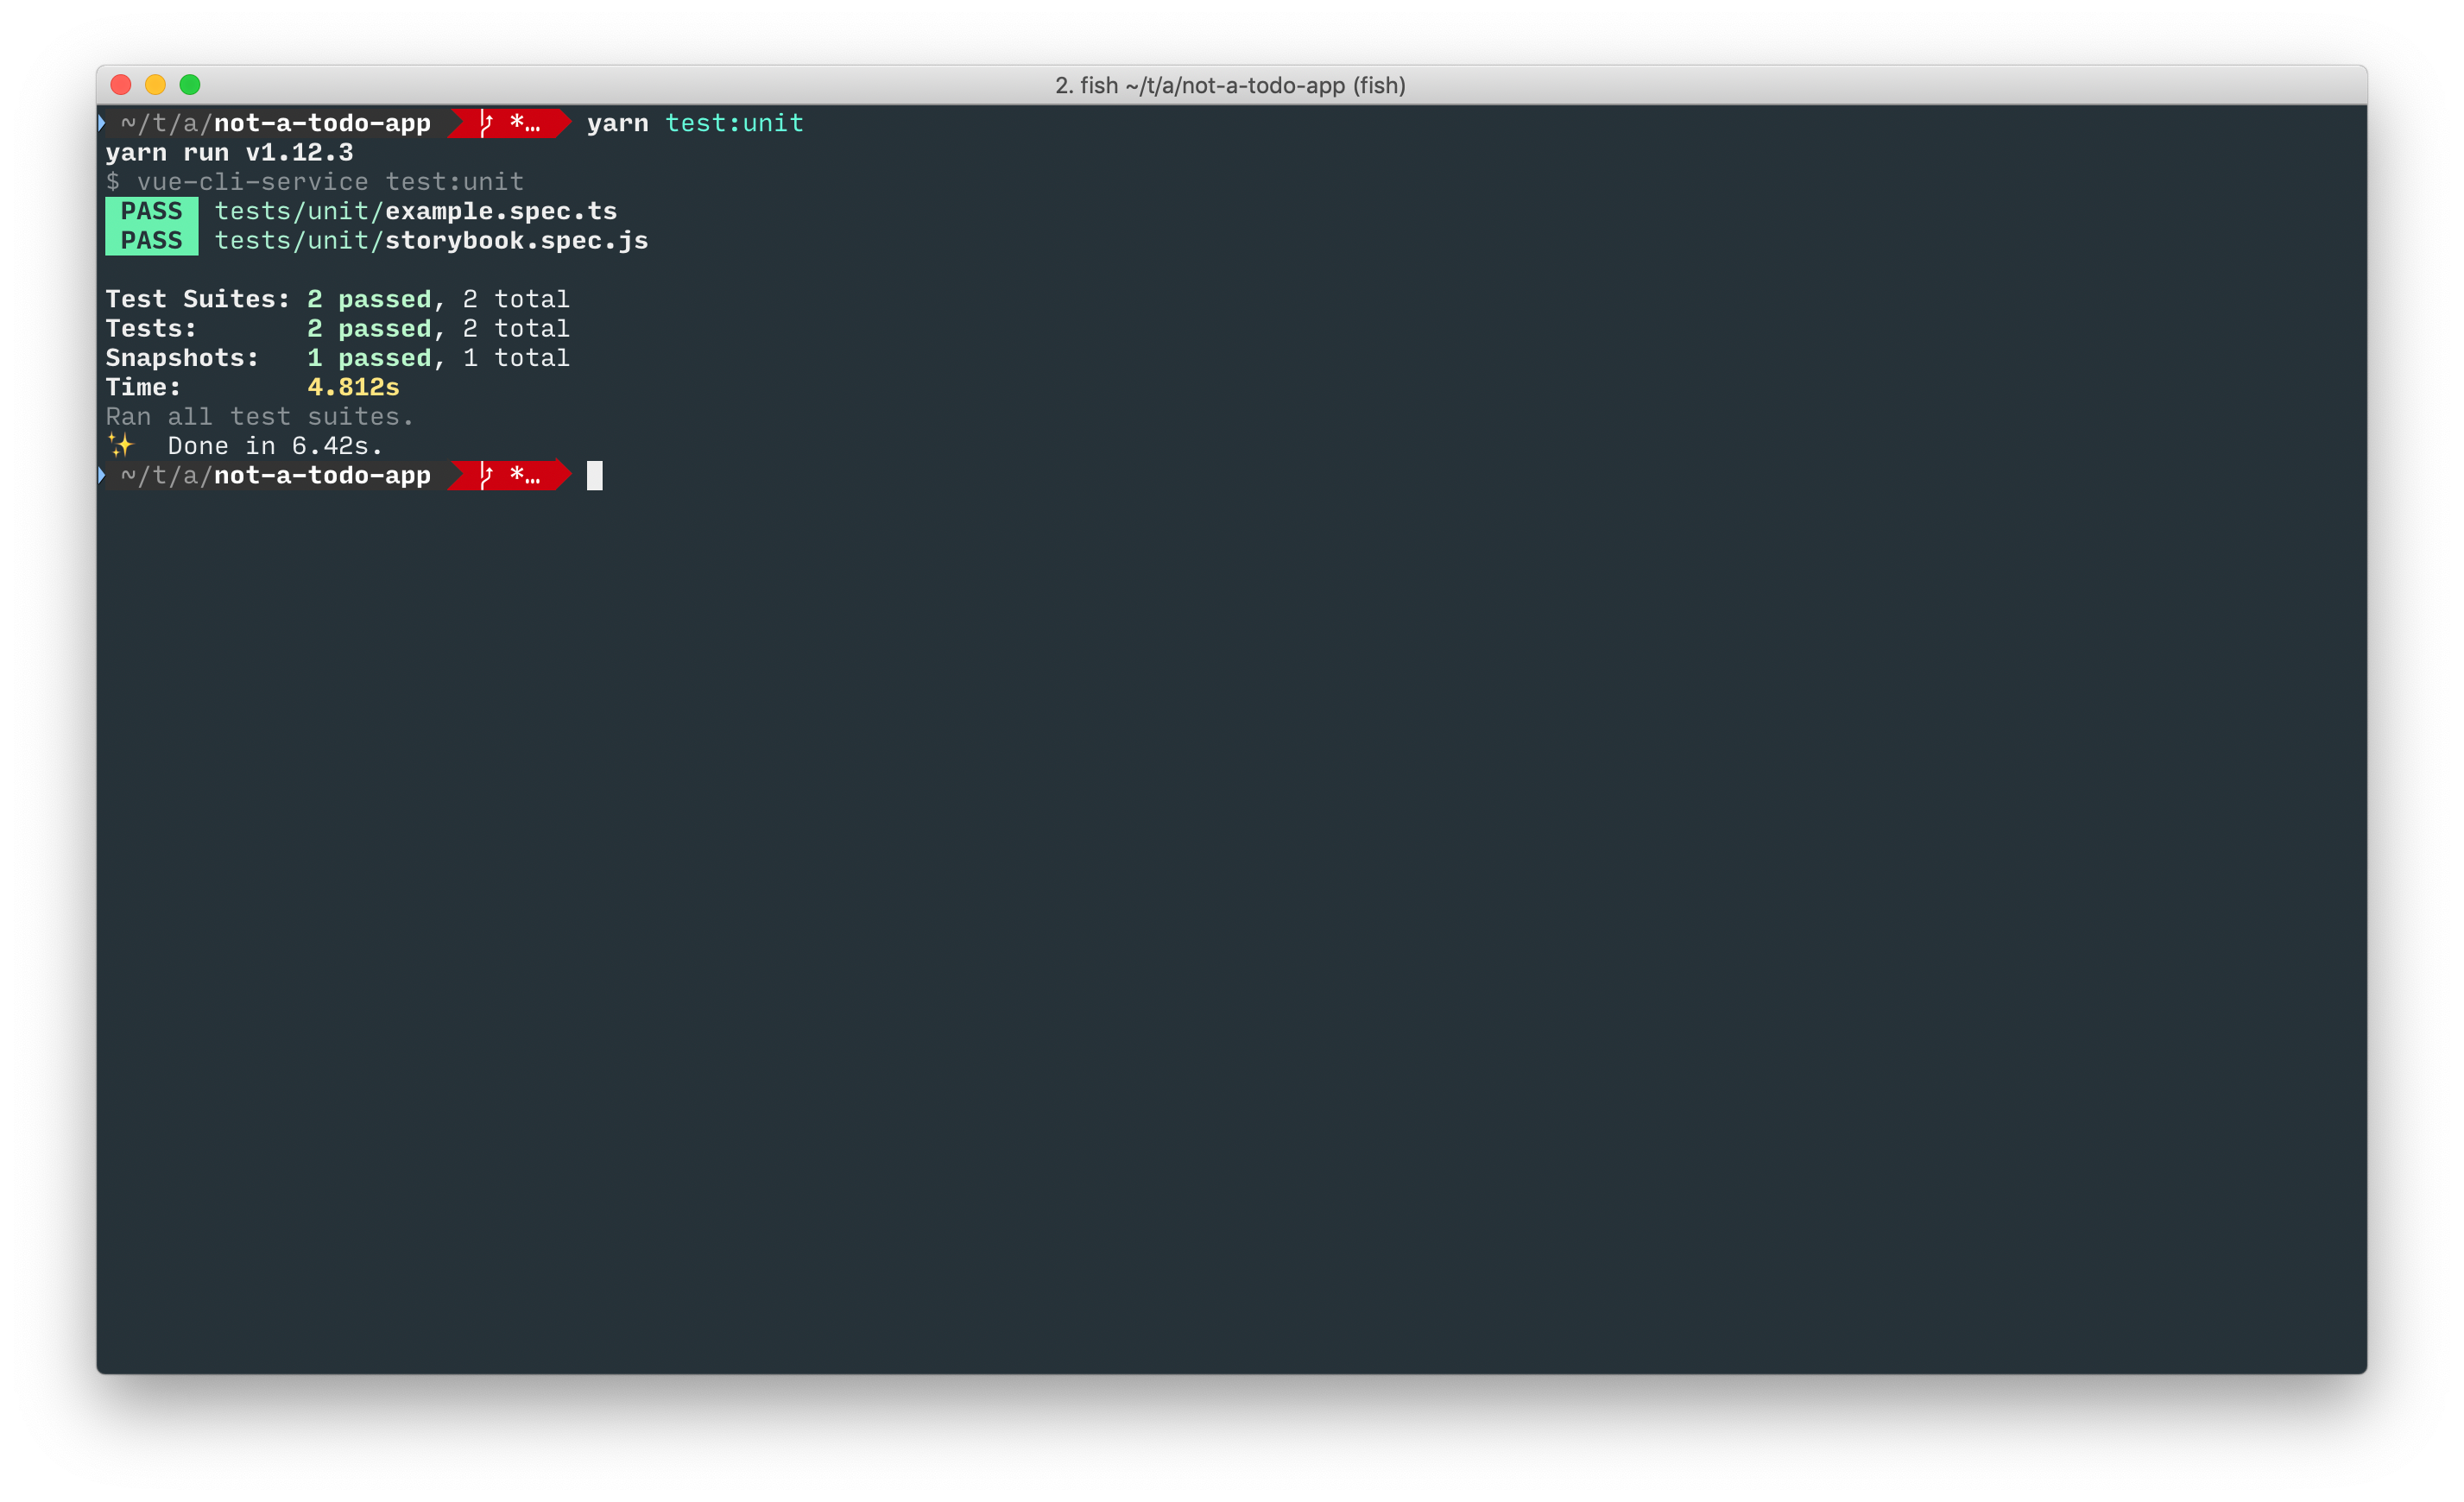Image resolution: width=2464 pixels, height=1502 pixels.
Task: Click the red git branch segment on top prompt
Action: 510,123
